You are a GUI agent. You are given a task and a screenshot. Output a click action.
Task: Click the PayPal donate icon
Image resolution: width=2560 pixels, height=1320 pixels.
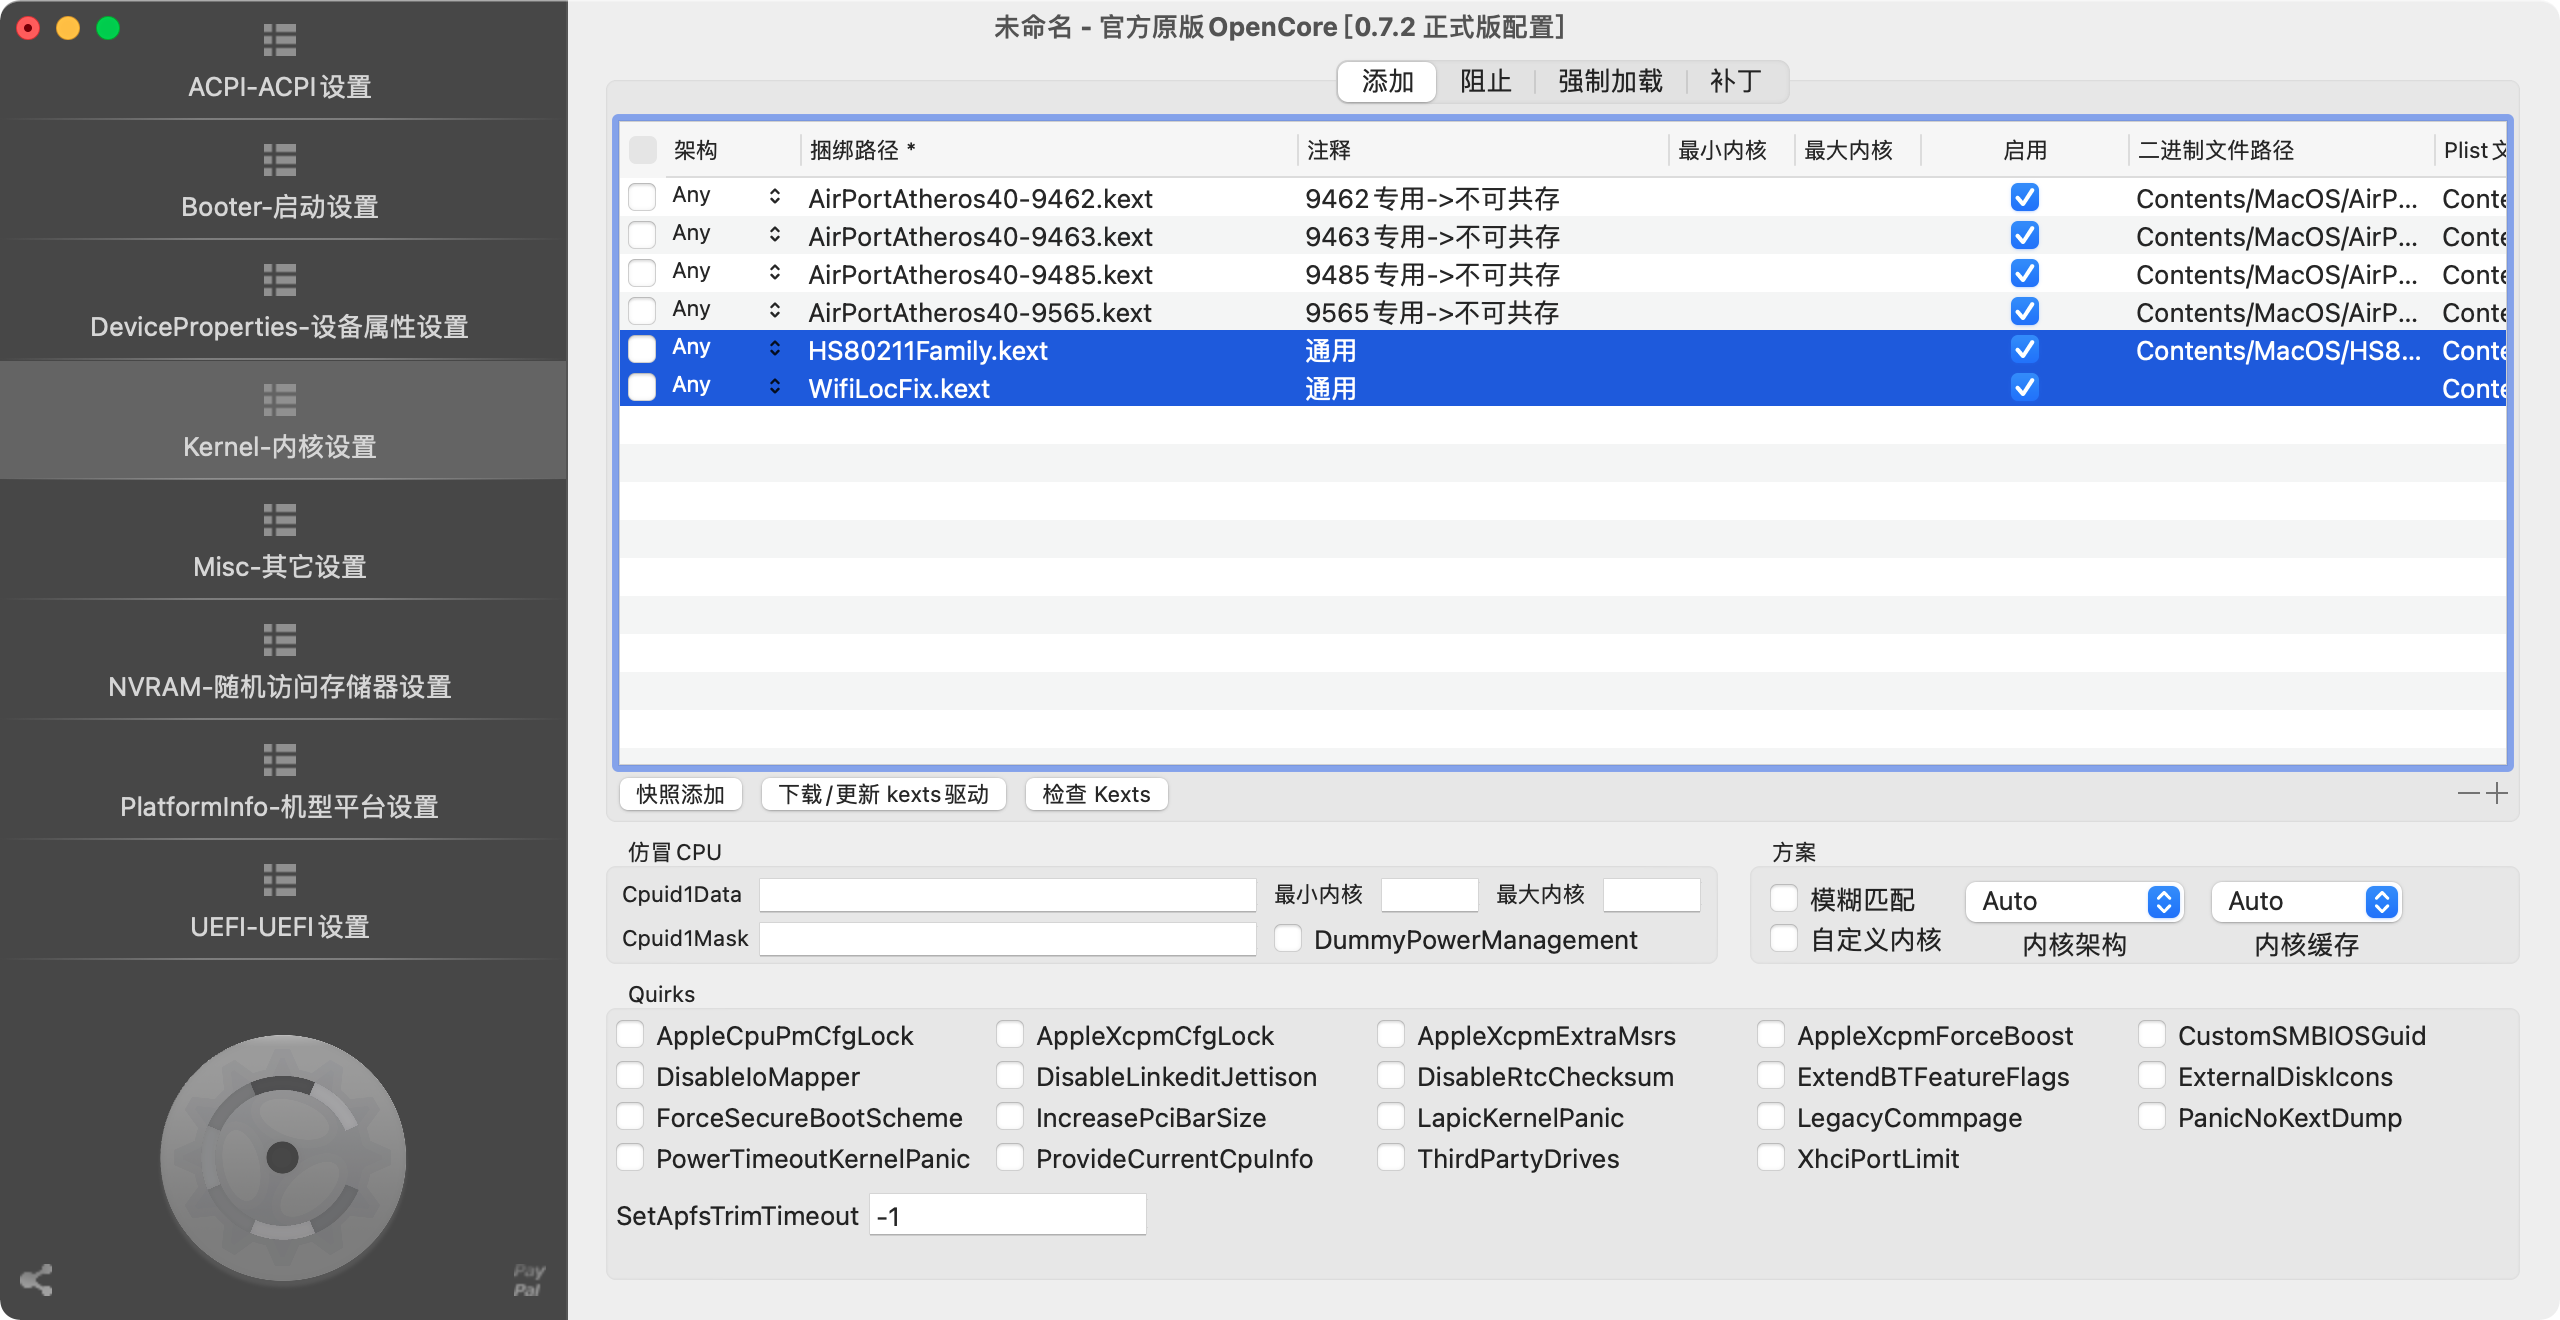coord(528,1280)
